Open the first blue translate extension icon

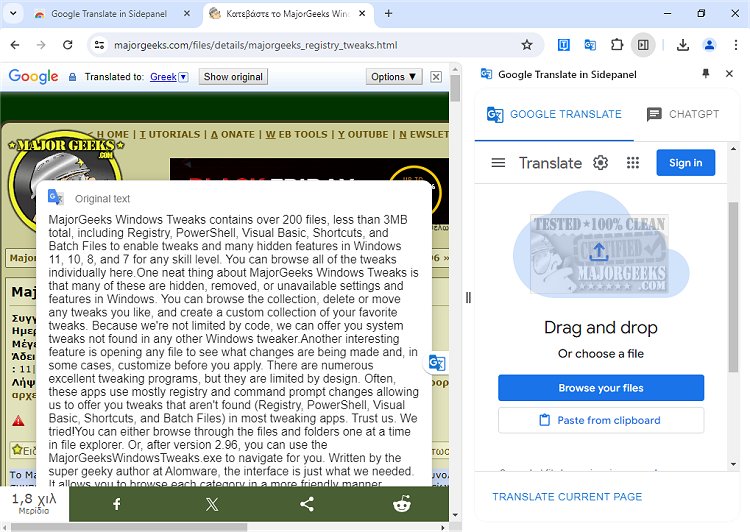(563, 45)
